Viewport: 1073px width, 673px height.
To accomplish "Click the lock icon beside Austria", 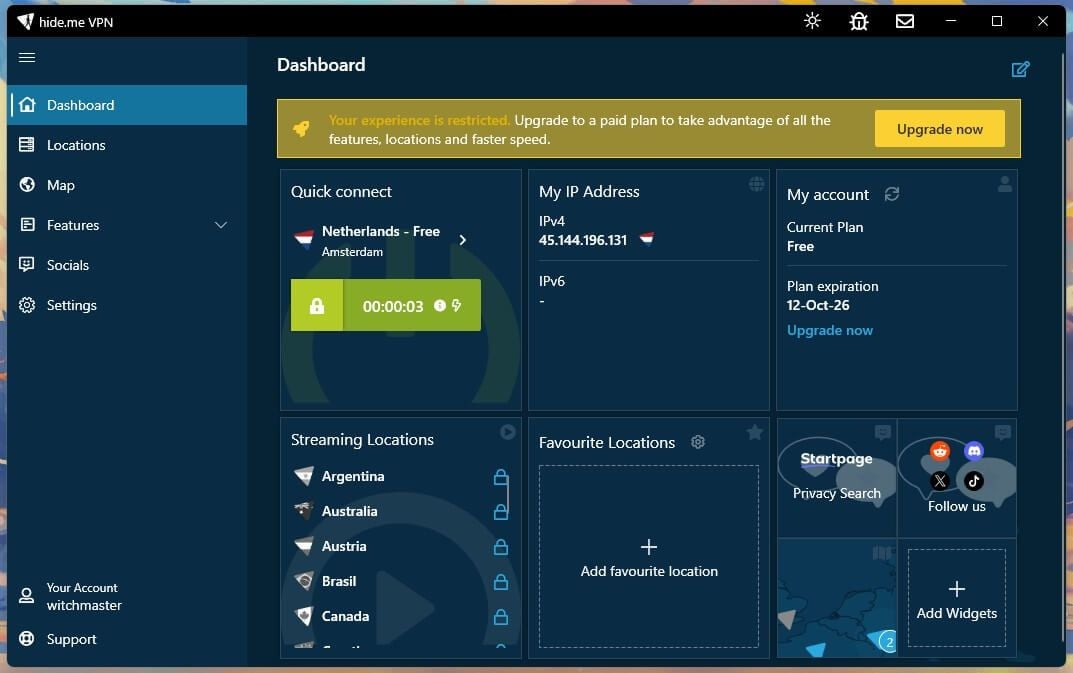I will coord(501,546).
